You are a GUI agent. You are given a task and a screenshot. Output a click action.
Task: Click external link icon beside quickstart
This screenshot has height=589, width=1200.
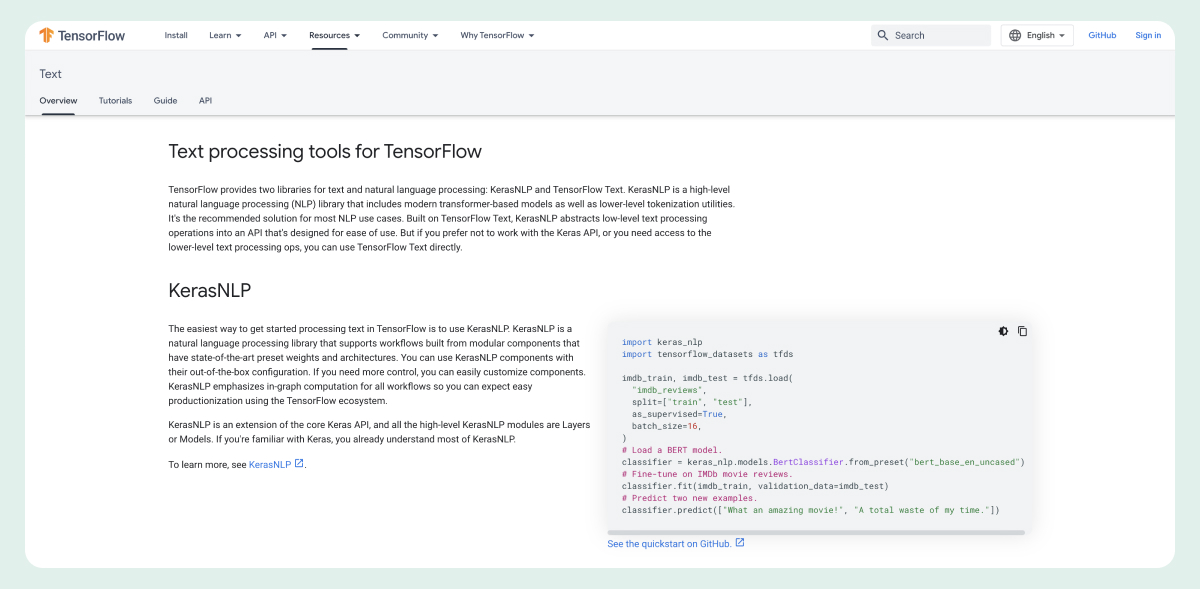(x=740, y=543)
